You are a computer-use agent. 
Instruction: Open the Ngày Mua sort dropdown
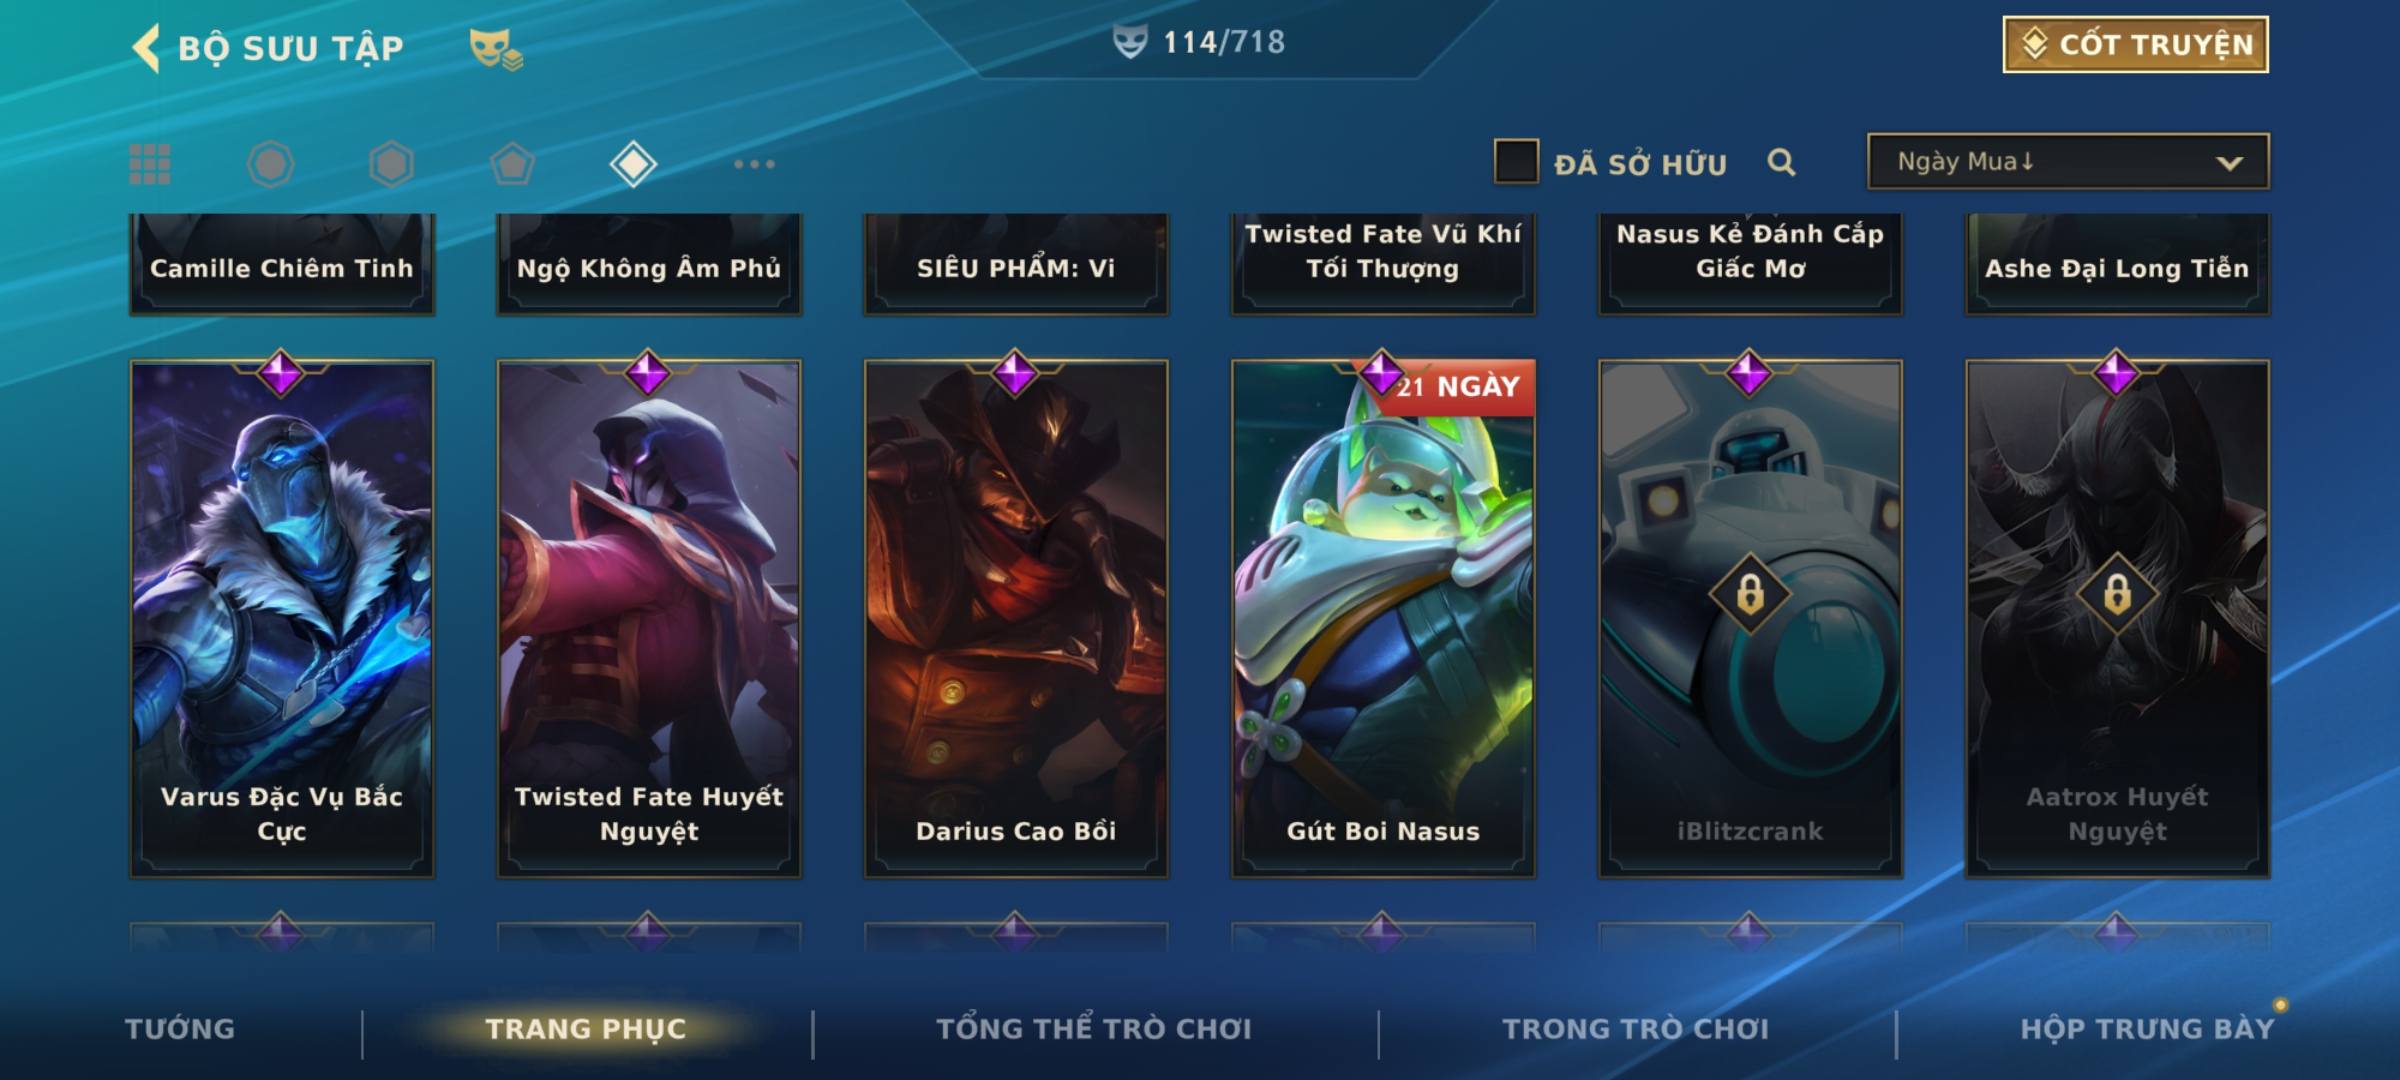2068,161
